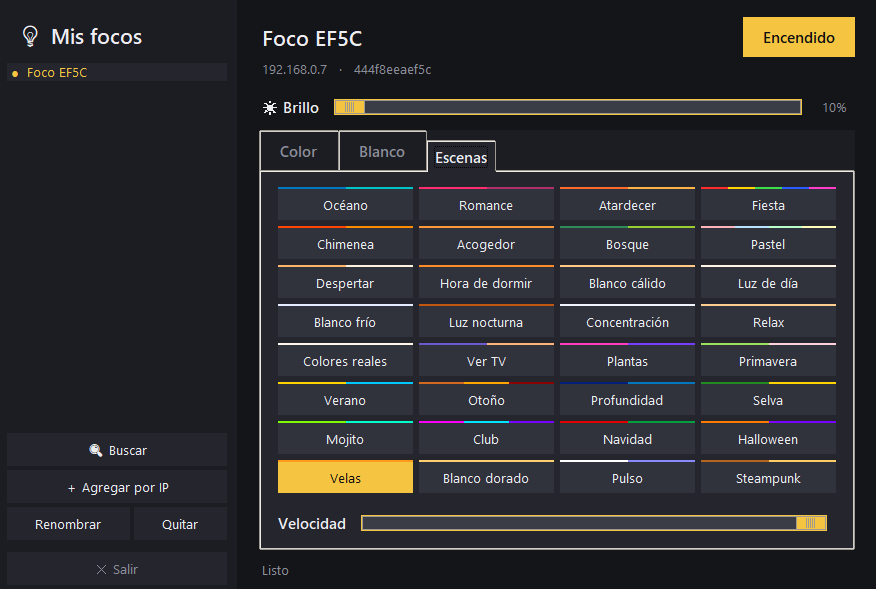The image size is (876, 589).
Task: Select Foco EF5C in the bulb list
Action: pyautogui.click(x=117, y=72)
